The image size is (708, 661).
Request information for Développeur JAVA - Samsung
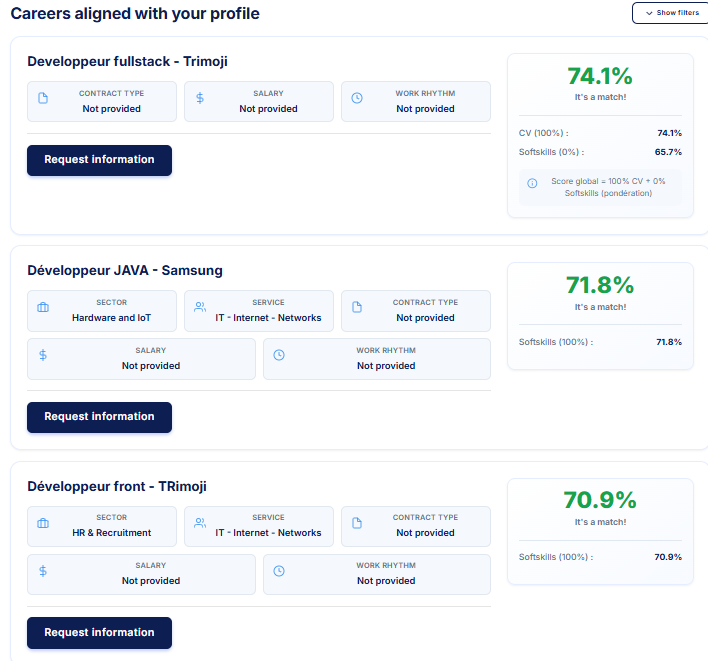coord(99,417)
